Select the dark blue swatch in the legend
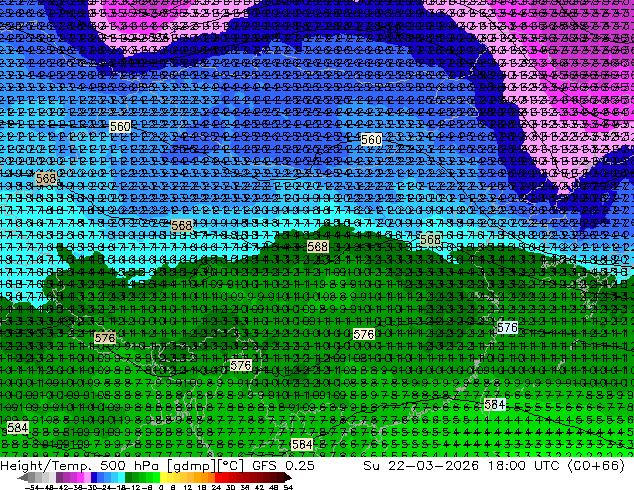The width and height of the screenshot is (634, 490). click(94, 477)
